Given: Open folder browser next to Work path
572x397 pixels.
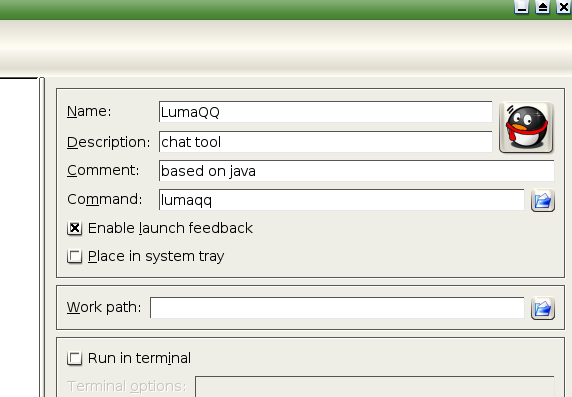Looking at the screenshot, I should [543, 308].
